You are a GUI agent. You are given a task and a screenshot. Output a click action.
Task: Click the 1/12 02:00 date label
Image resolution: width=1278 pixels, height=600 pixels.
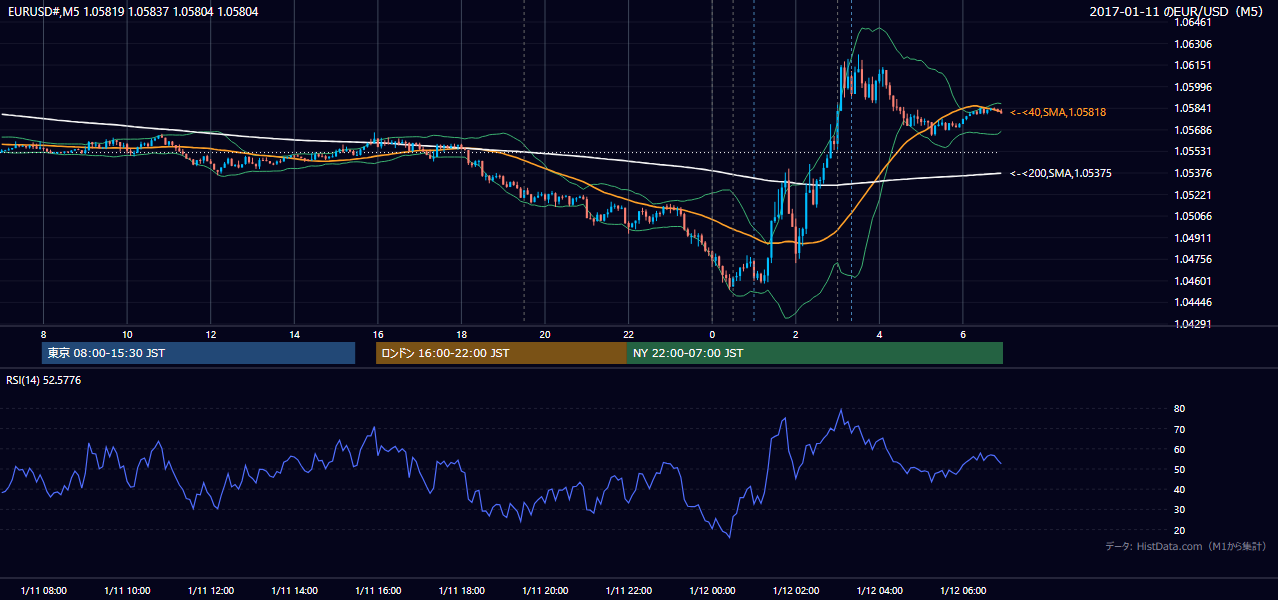795,590
